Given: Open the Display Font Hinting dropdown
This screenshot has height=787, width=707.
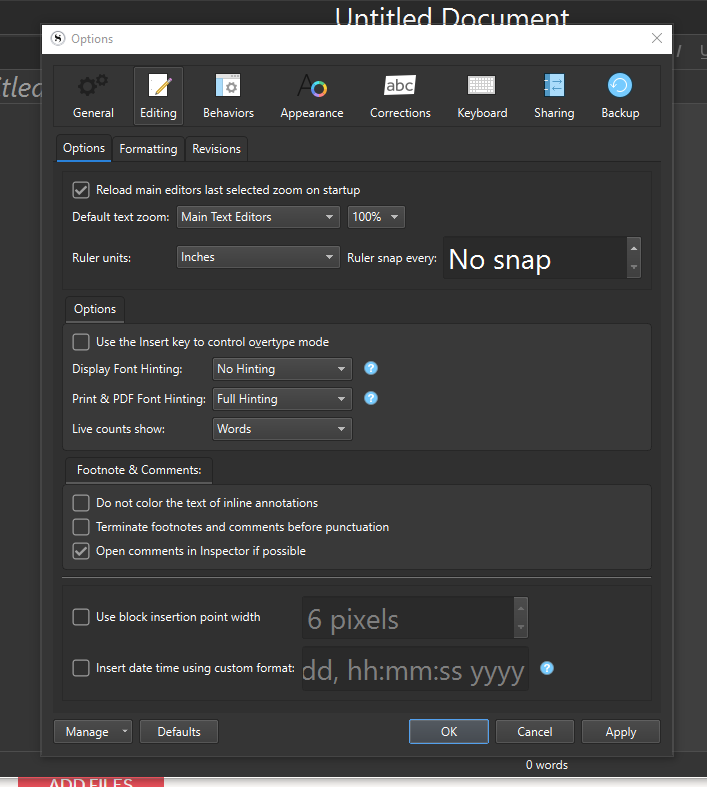Looking at the screenshot, I should tap(282, 369).
